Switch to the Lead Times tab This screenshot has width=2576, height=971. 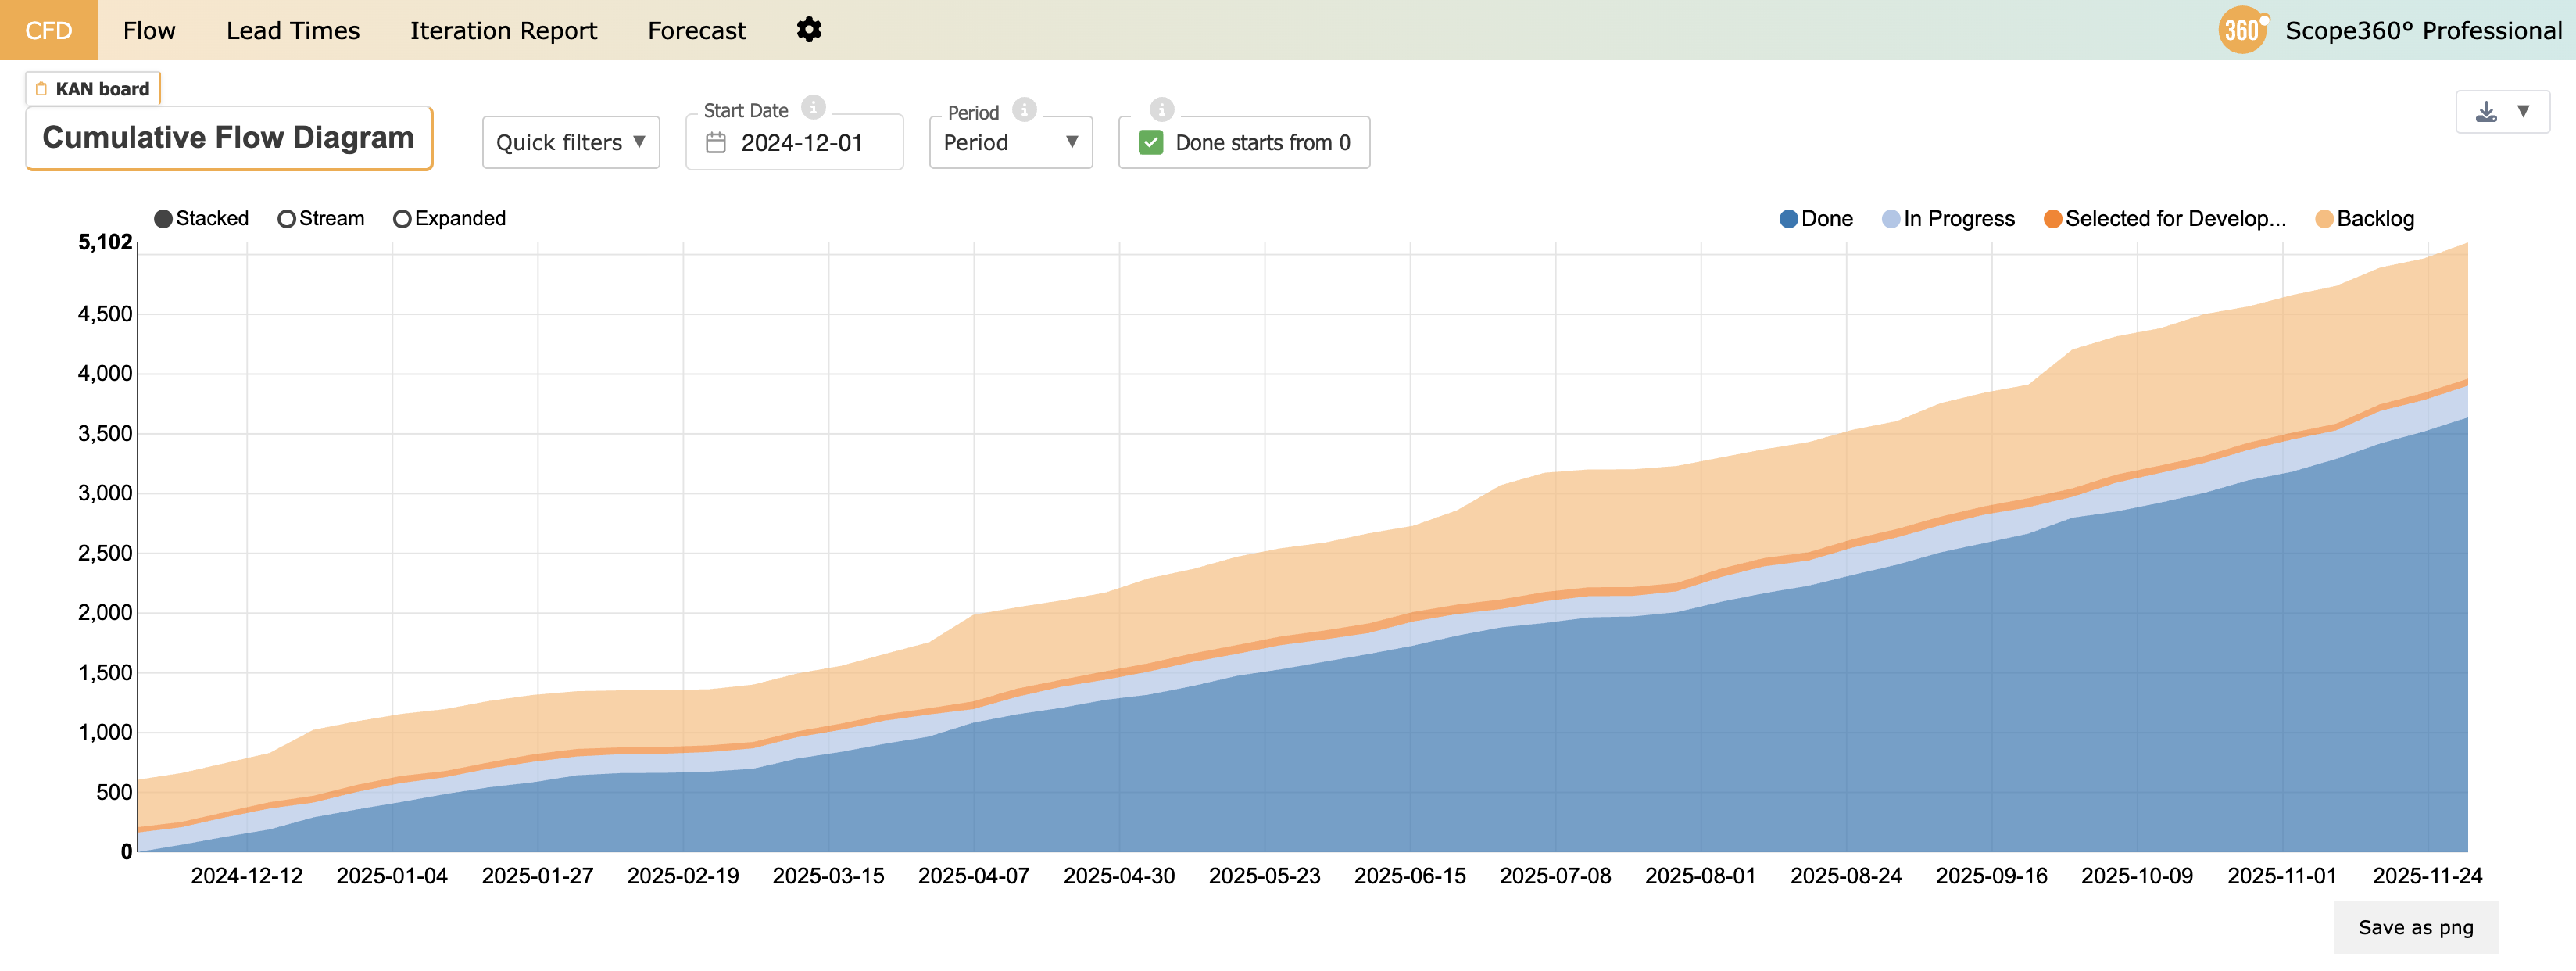(292, 30)
